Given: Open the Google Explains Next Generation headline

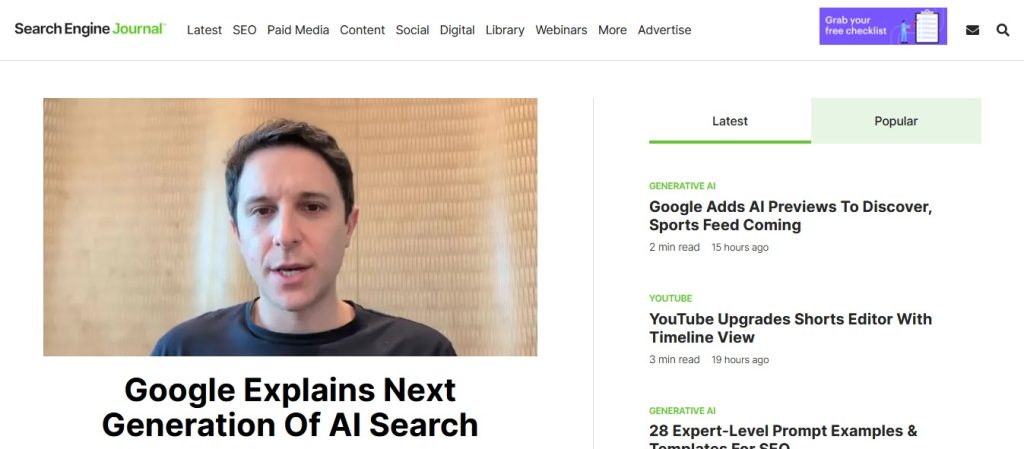Looking at the screenshot, I should [x=290, y=407].
